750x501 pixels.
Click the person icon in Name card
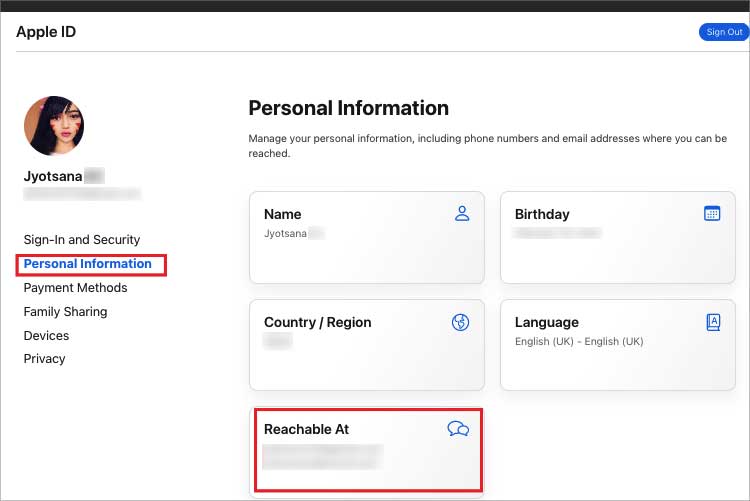click(461, 213)
